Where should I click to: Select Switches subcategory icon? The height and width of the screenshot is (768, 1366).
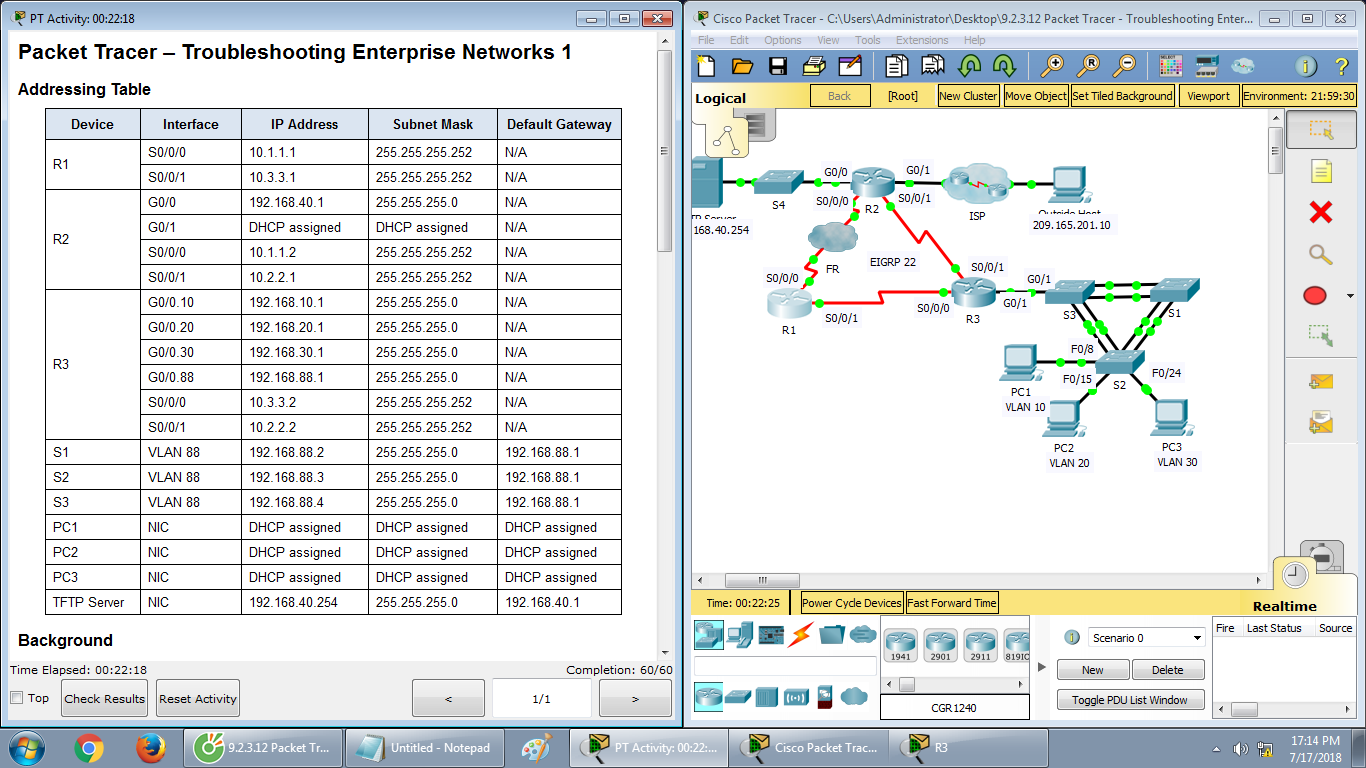click(x=738, y=696)
